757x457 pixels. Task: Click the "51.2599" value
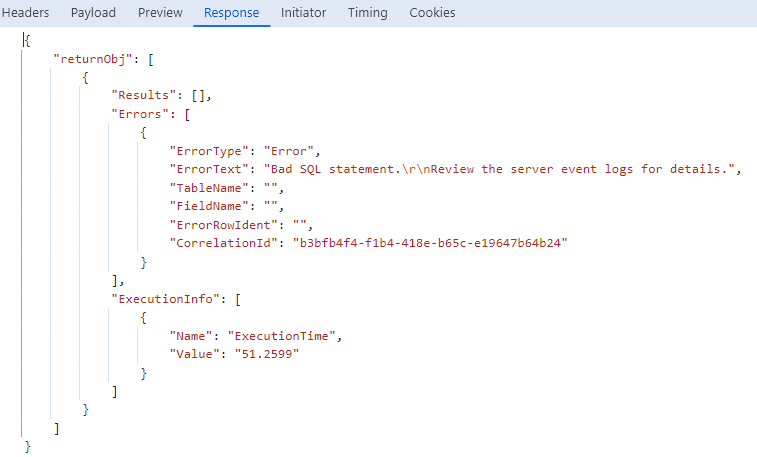[267, 354]
